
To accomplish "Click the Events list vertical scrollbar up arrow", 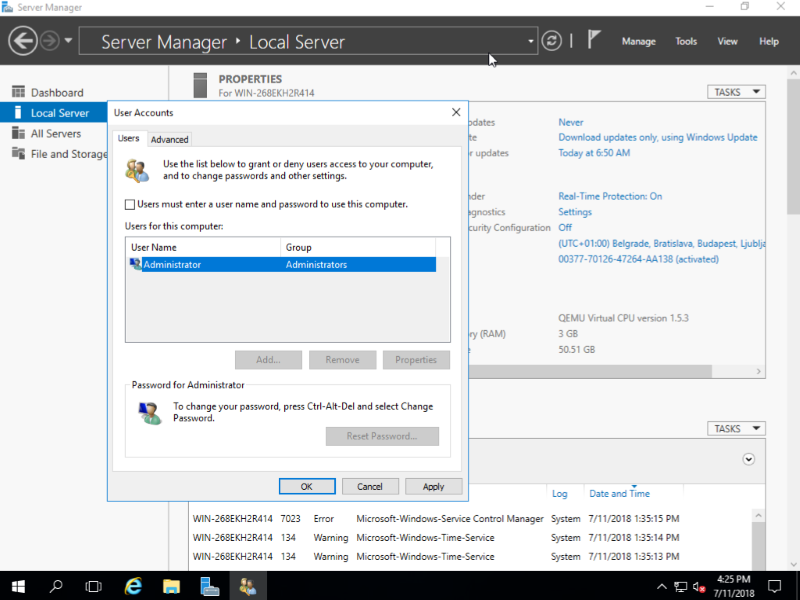I will tap(759, 515).
